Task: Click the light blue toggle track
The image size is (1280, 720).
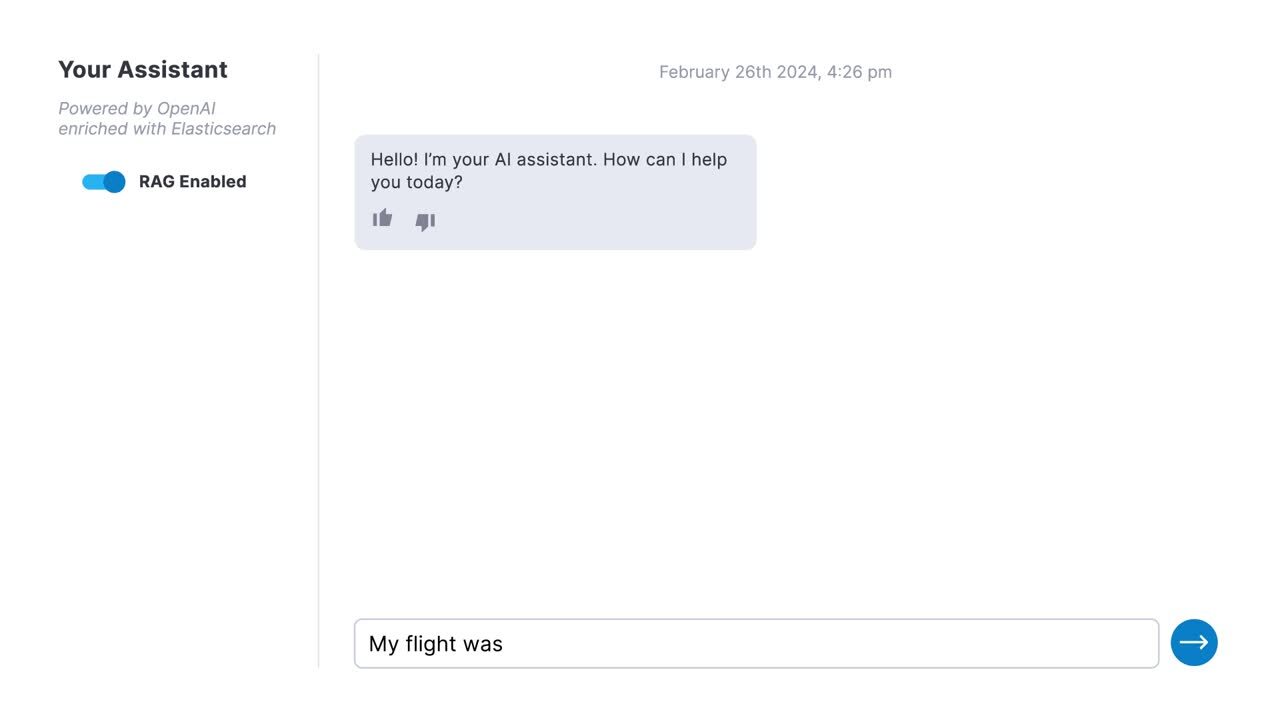Action: pos(93,182)
